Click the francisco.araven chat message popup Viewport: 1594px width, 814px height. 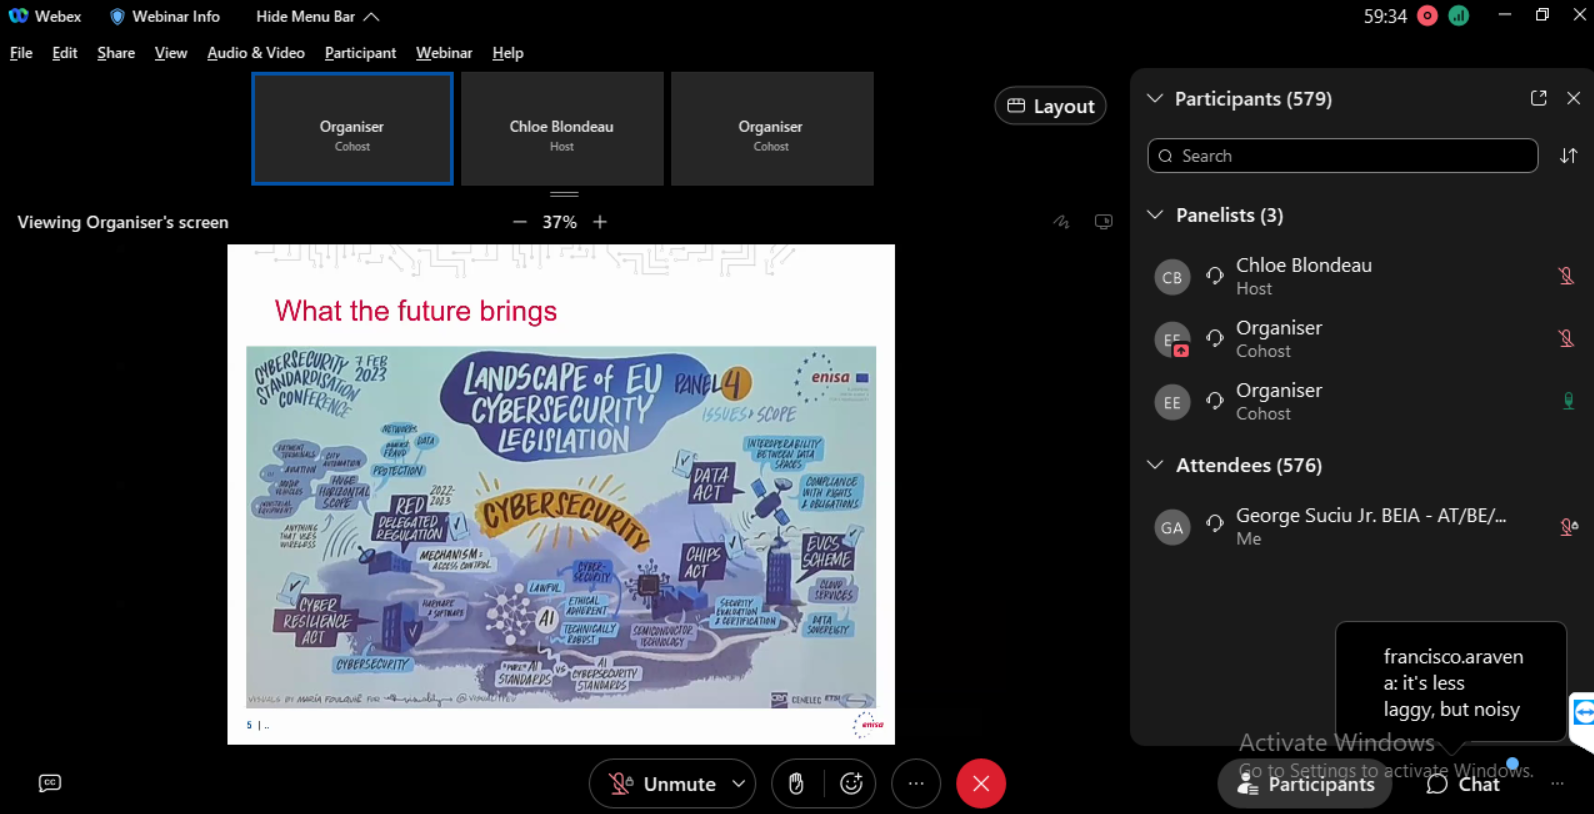pos(1451,683)
